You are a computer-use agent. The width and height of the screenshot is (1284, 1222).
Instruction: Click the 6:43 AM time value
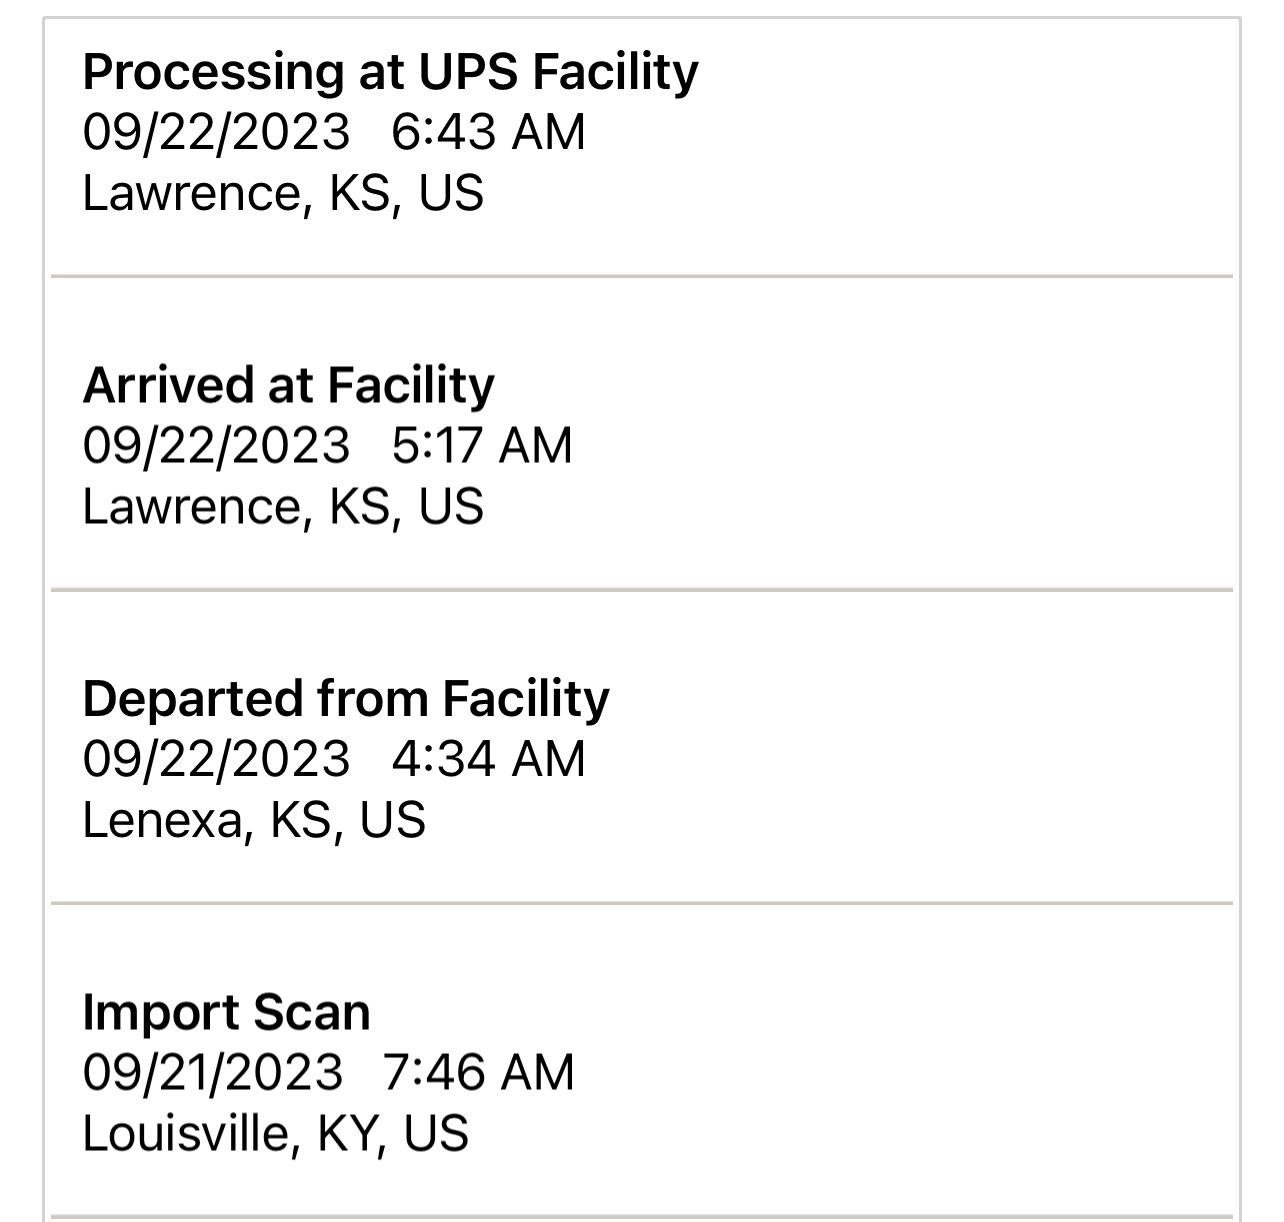(x=488, y=133)
